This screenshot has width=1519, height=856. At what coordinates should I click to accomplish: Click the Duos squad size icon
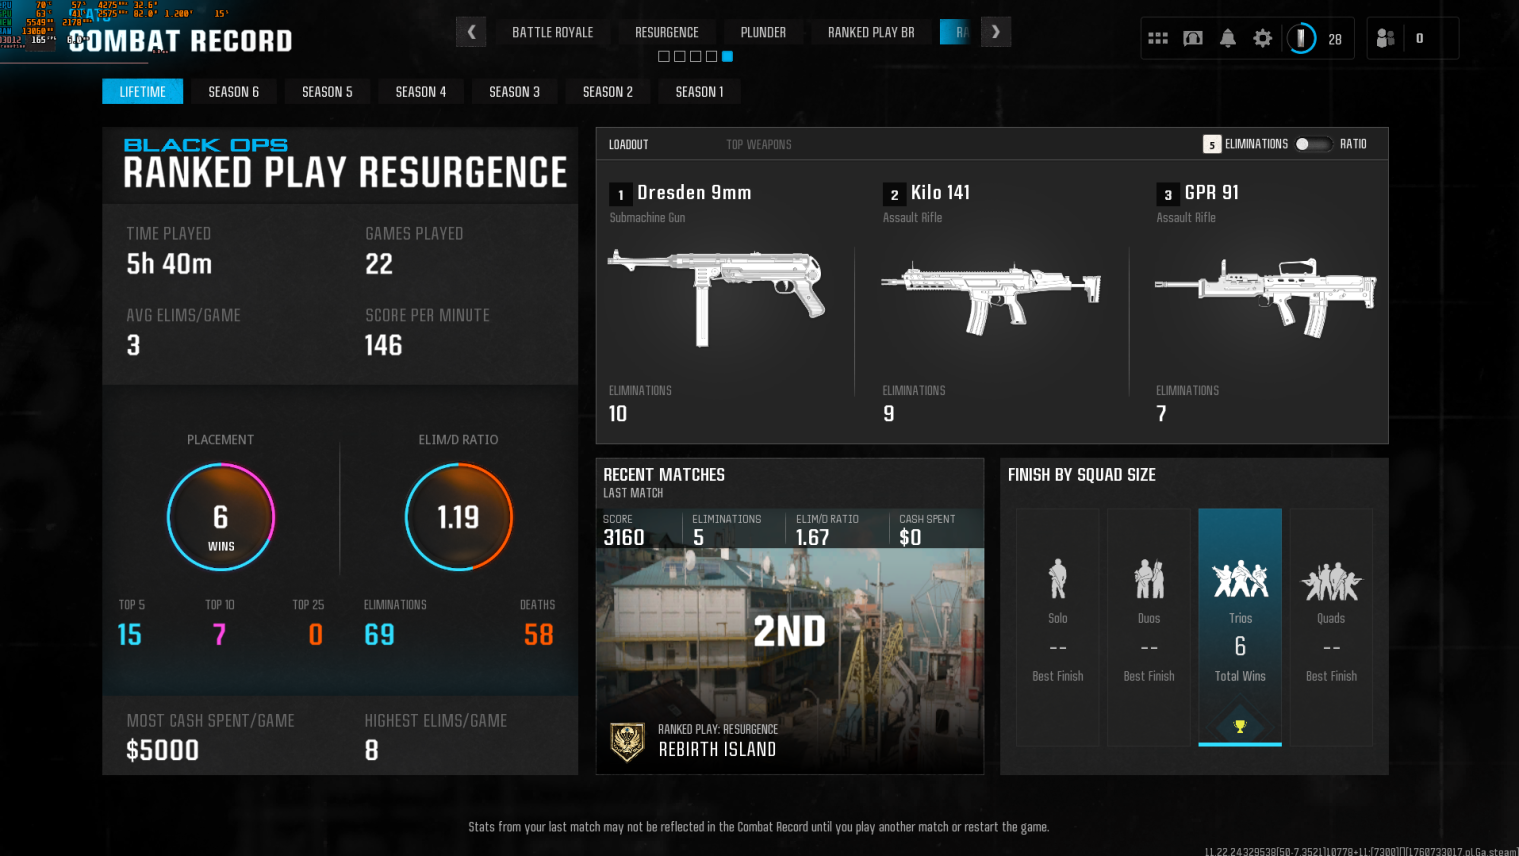pyautogui.click(x=1149, y=579)
